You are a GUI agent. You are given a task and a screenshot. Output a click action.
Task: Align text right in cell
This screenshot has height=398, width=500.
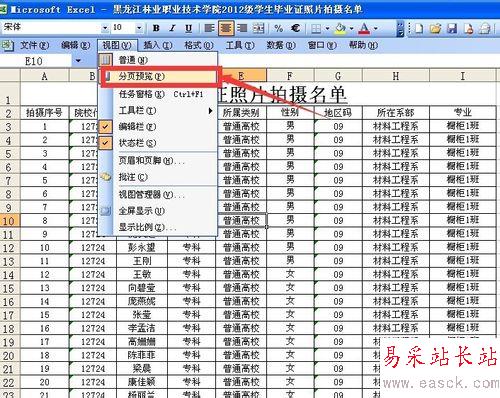coord(242,28)
